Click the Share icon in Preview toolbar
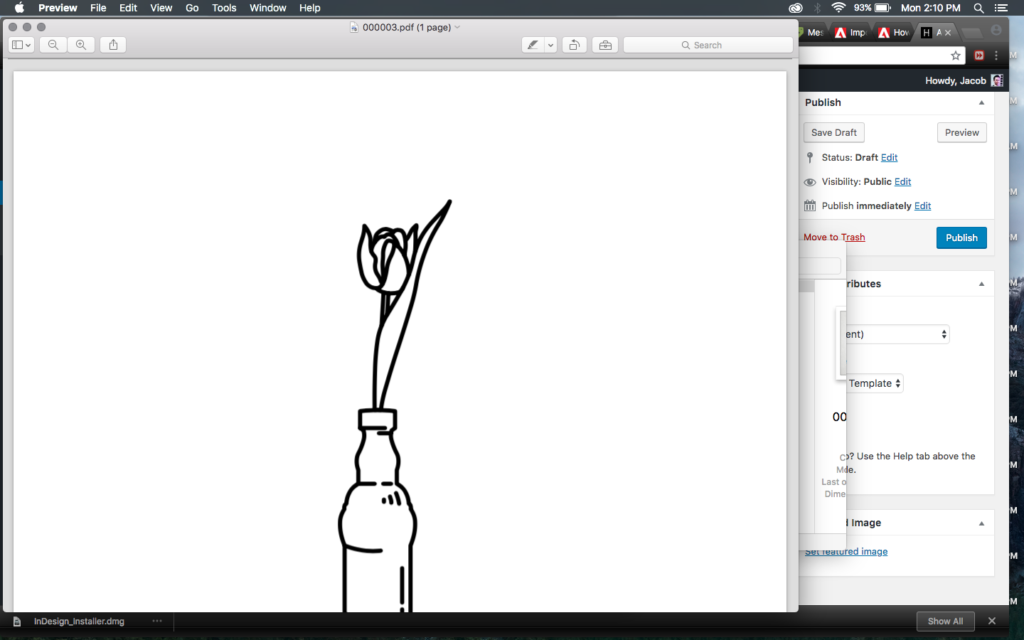Image resolution: width=1024 pixels, height=640 pixels. pos(113,45)
